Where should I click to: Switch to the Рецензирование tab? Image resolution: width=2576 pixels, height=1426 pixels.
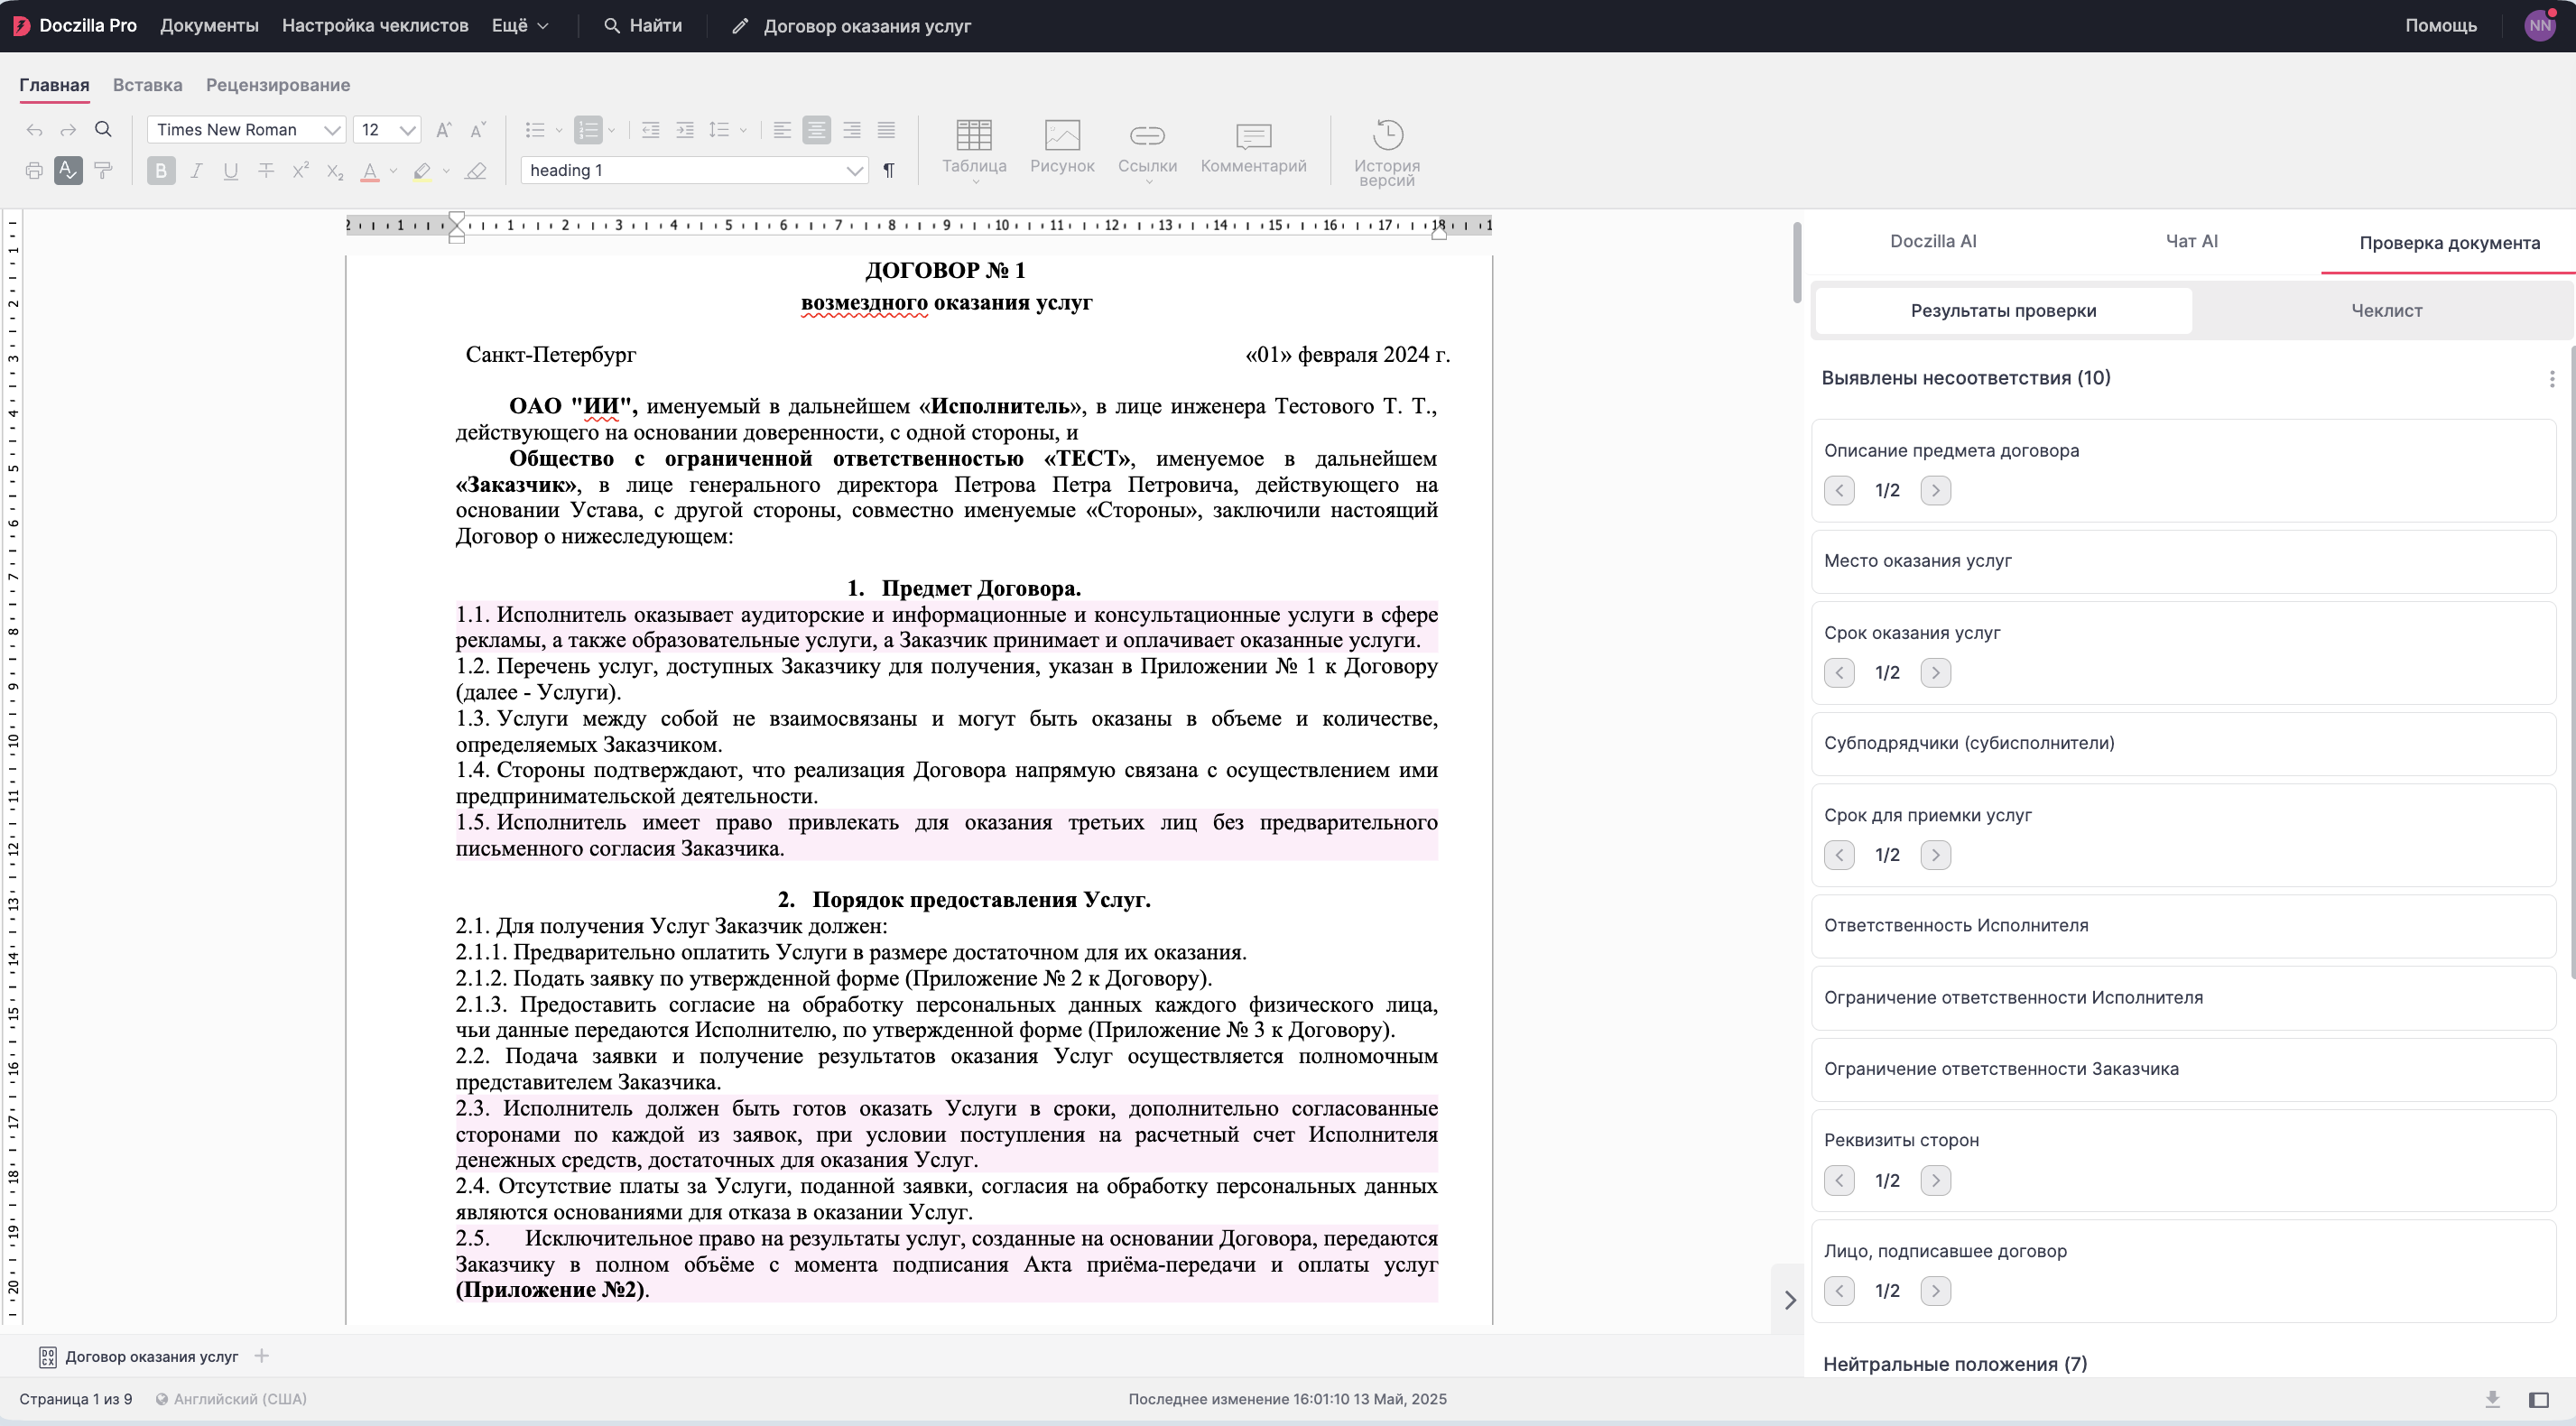point(278,85)
